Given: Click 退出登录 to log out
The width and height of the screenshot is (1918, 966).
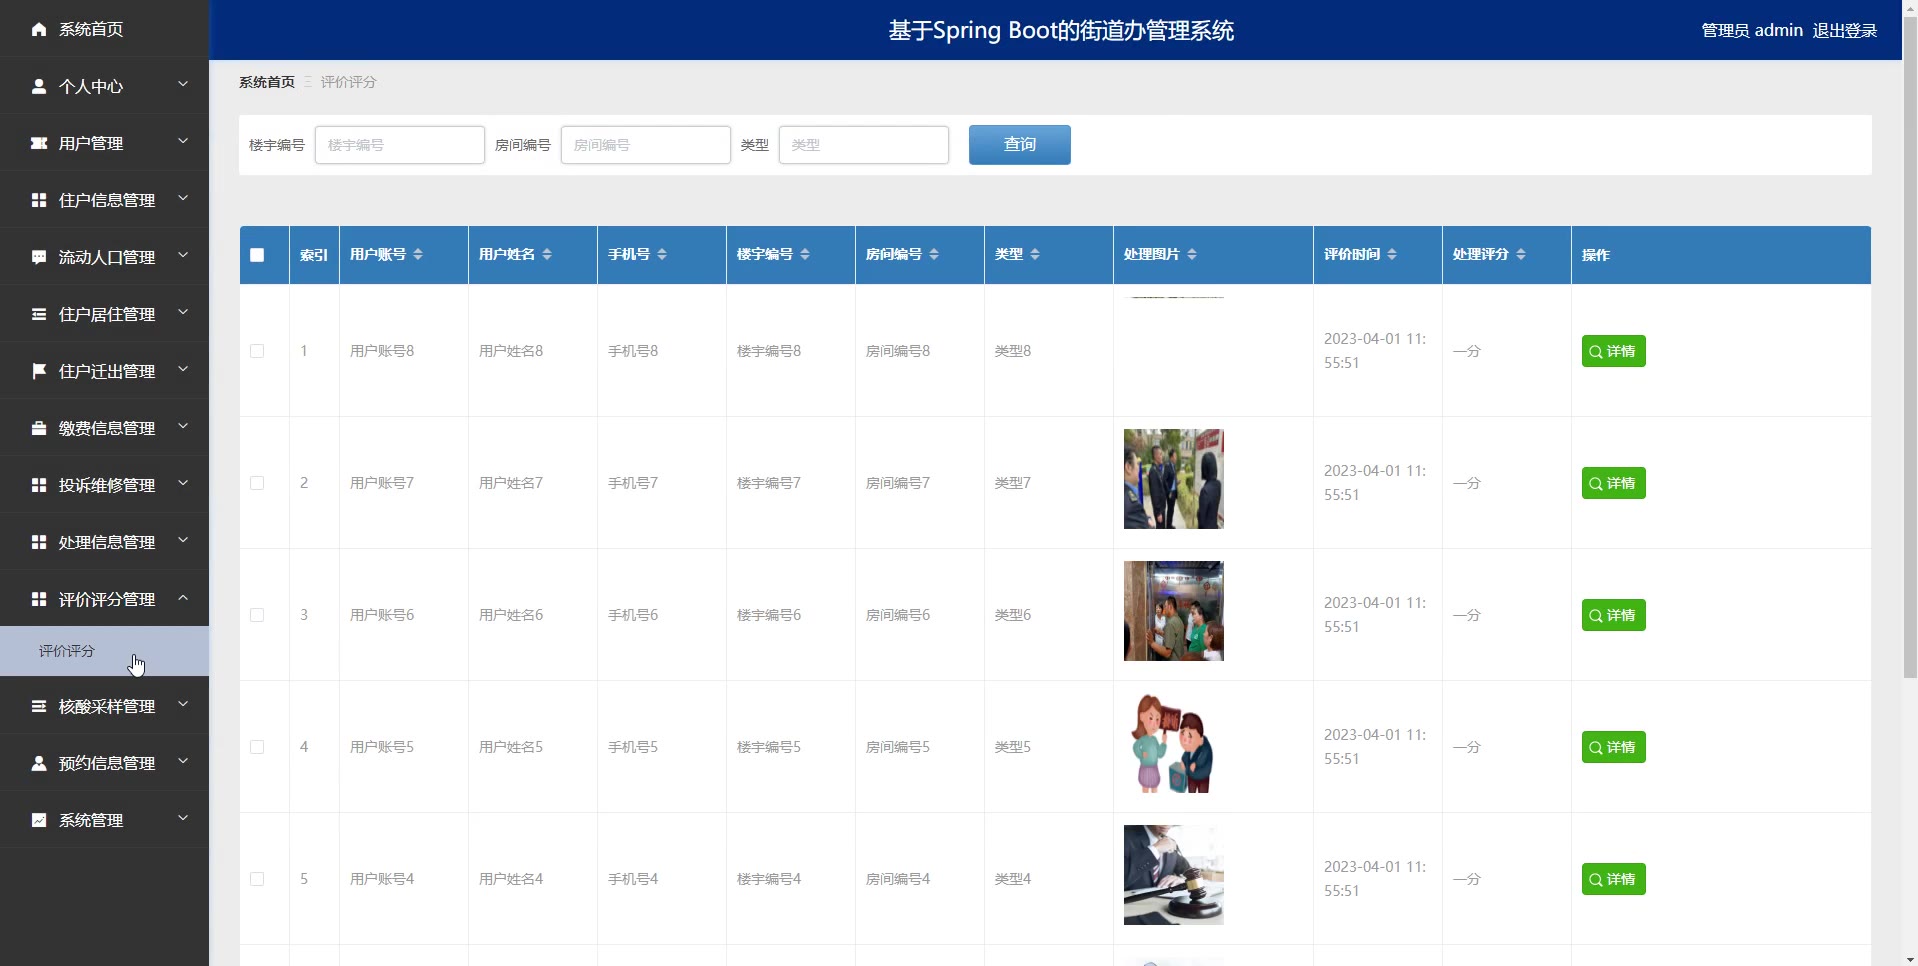Looking at the screenshot, I should pyautogui.click(x=1845, y=31).
